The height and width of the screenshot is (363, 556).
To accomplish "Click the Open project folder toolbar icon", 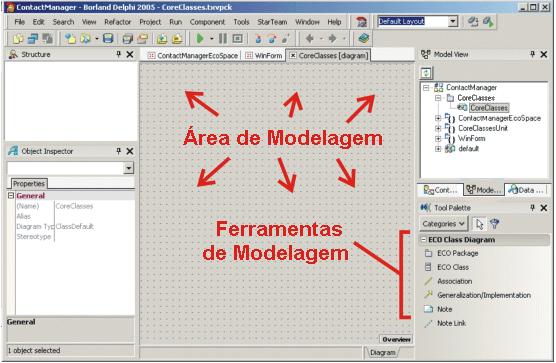I will tap(142, 38).
